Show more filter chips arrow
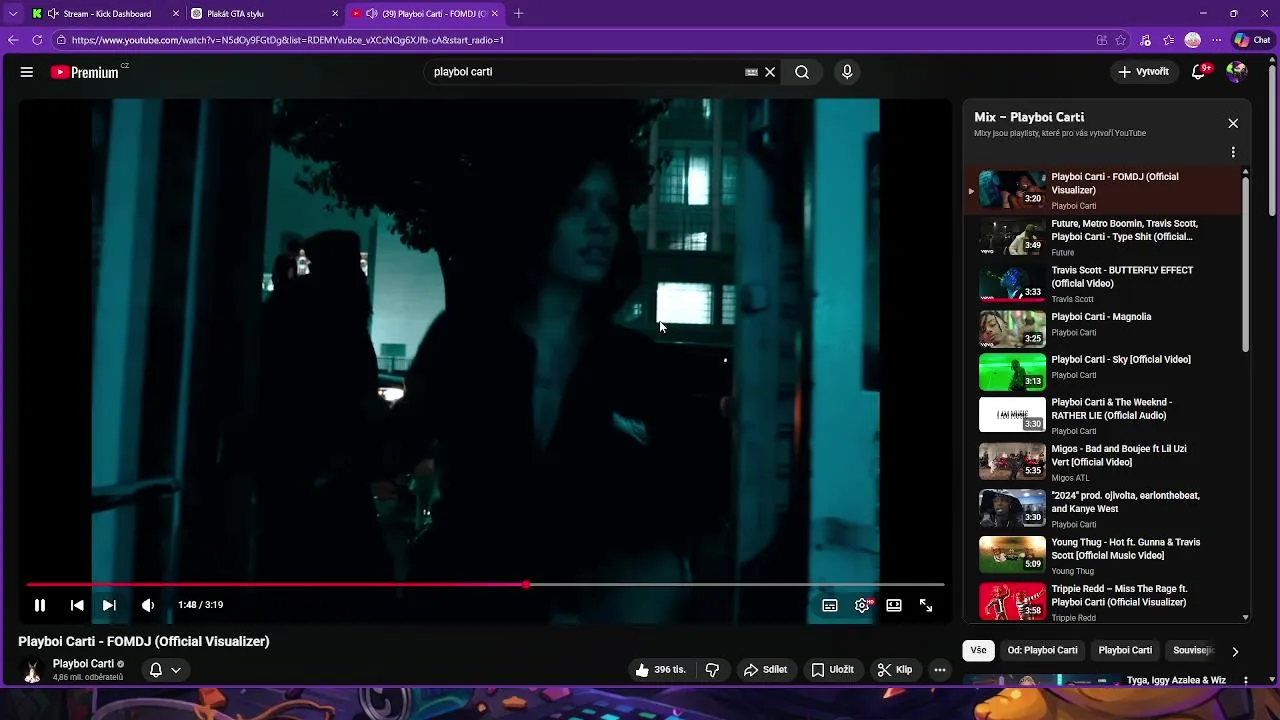The height and width of the screenshot is (720, 1280). pos(1235,651)
